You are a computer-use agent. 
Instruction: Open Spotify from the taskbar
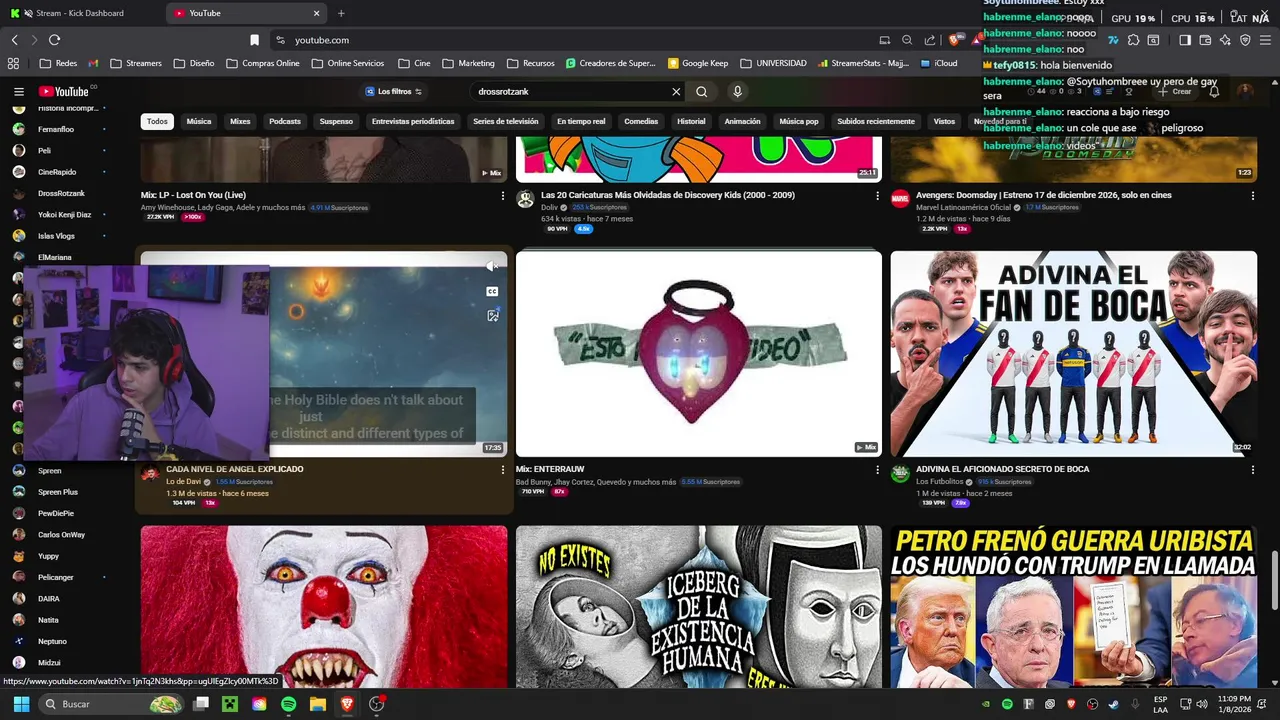tap(288, 704)
